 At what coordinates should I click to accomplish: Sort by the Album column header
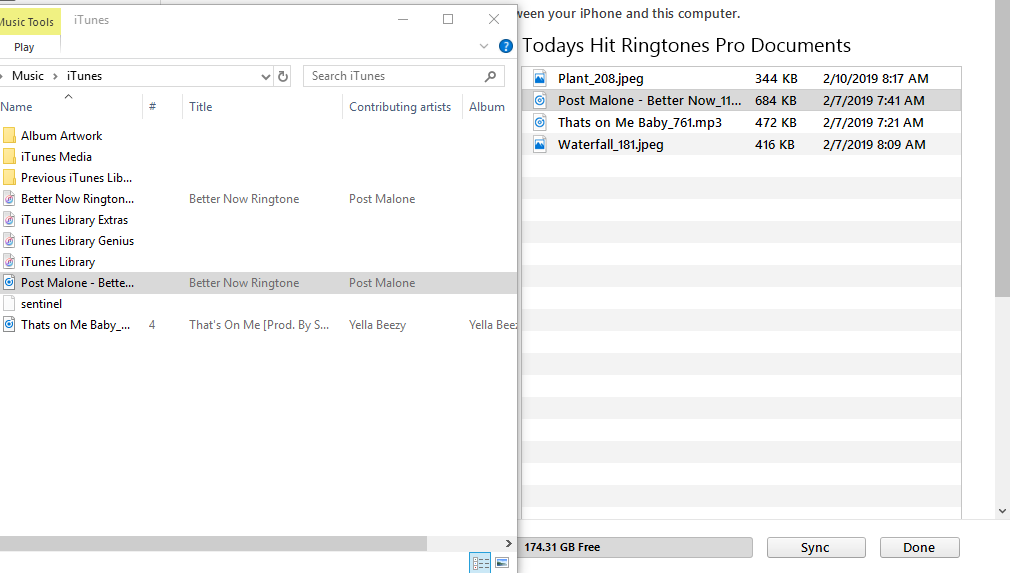[x=489, y=107]
